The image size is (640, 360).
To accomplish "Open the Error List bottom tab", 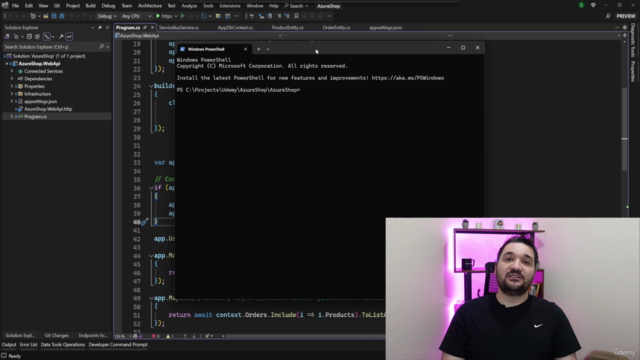I will tap(28, 345).
